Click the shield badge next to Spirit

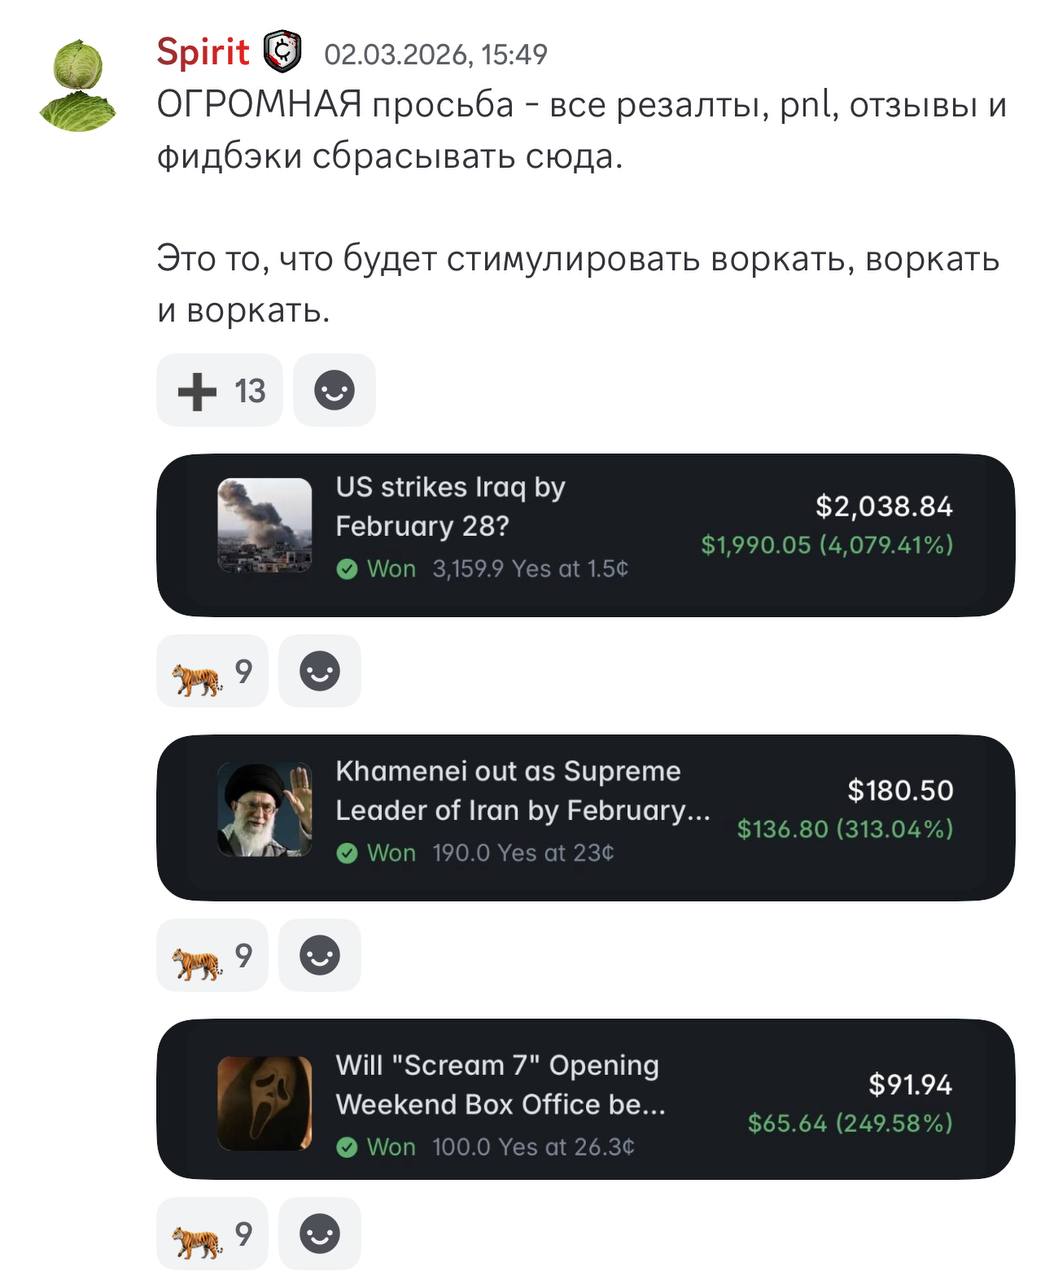[282, 52]
